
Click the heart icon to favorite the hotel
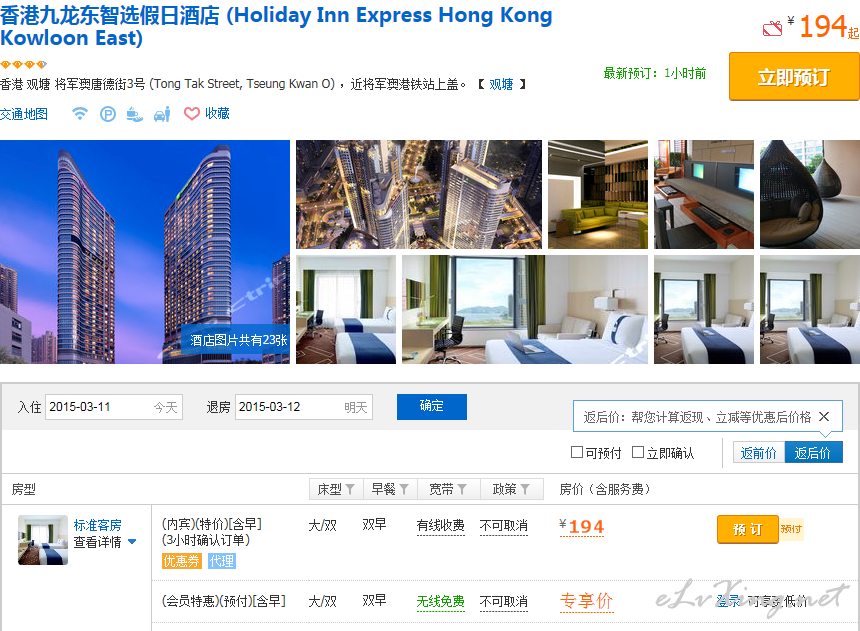point(191,114)
